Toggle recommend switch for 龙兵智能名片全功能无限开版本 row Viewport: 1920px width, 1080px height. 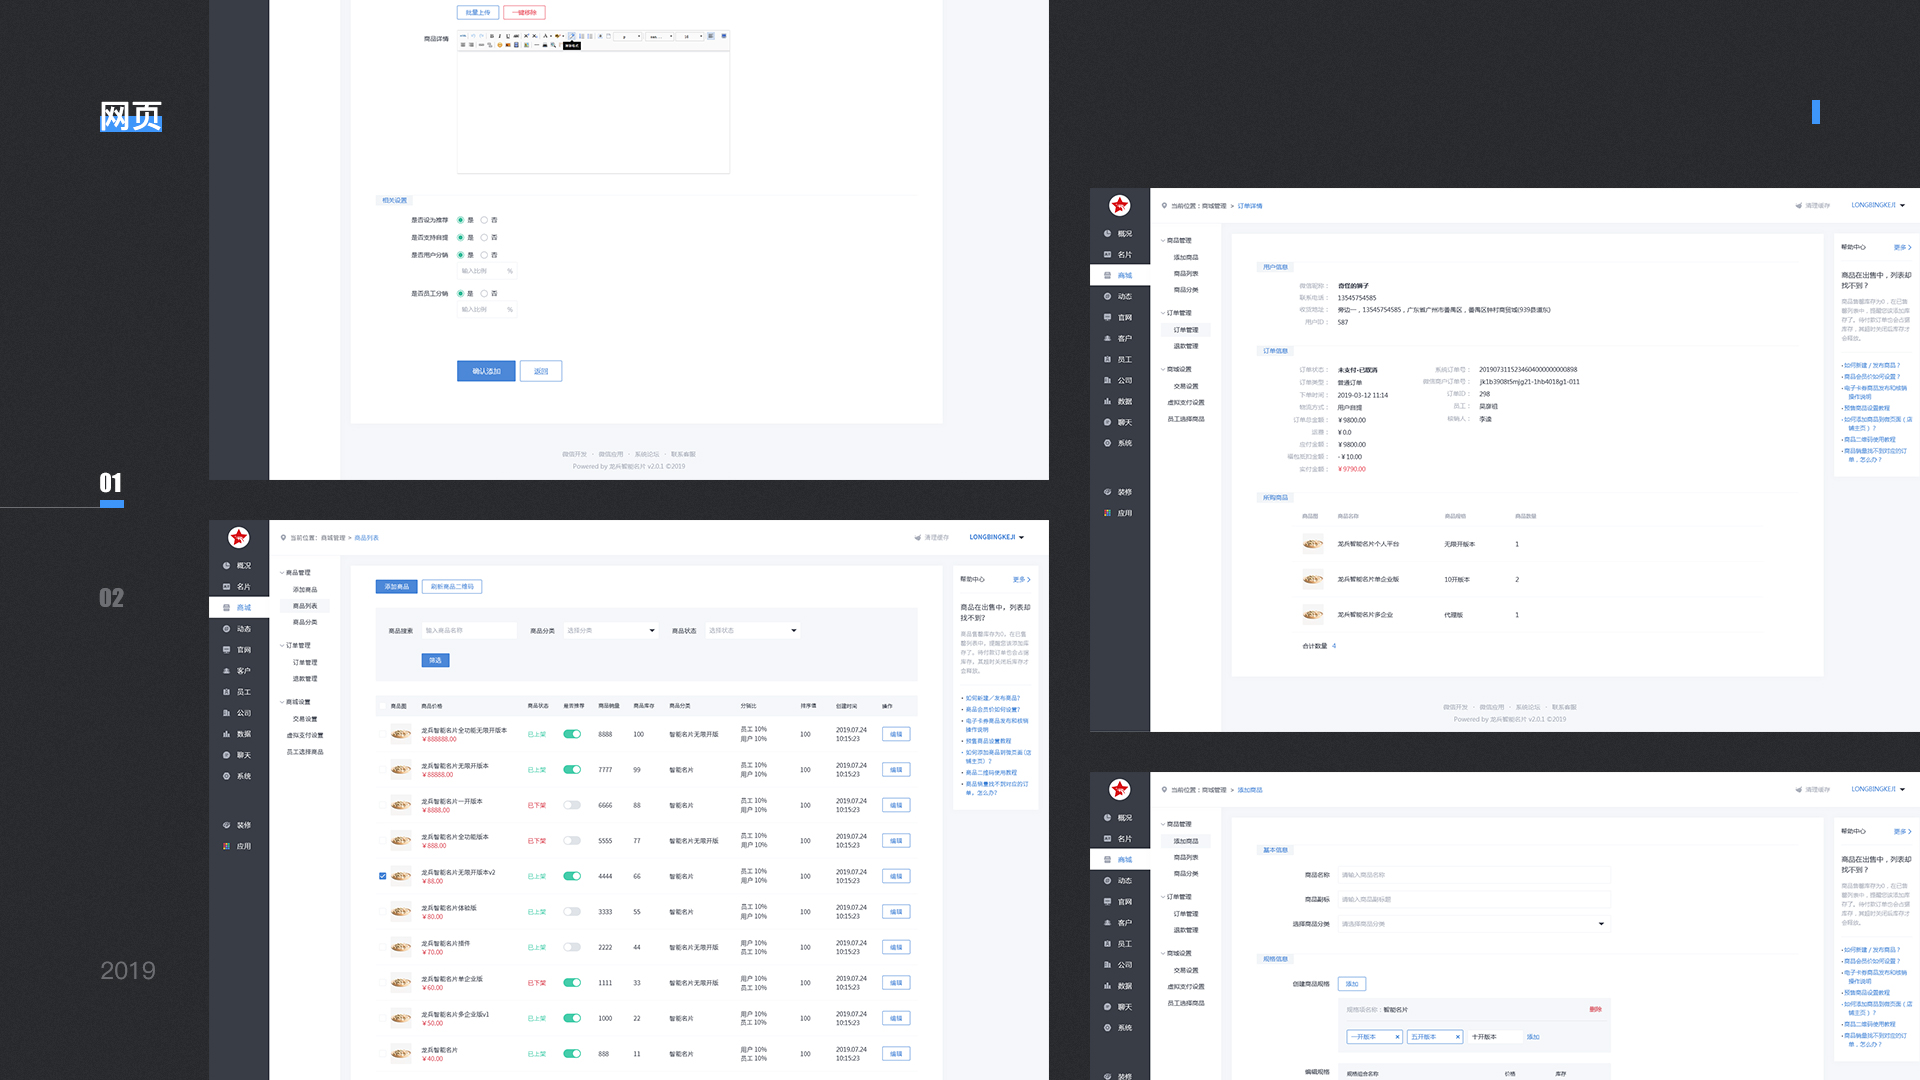(x=572, y=734)
